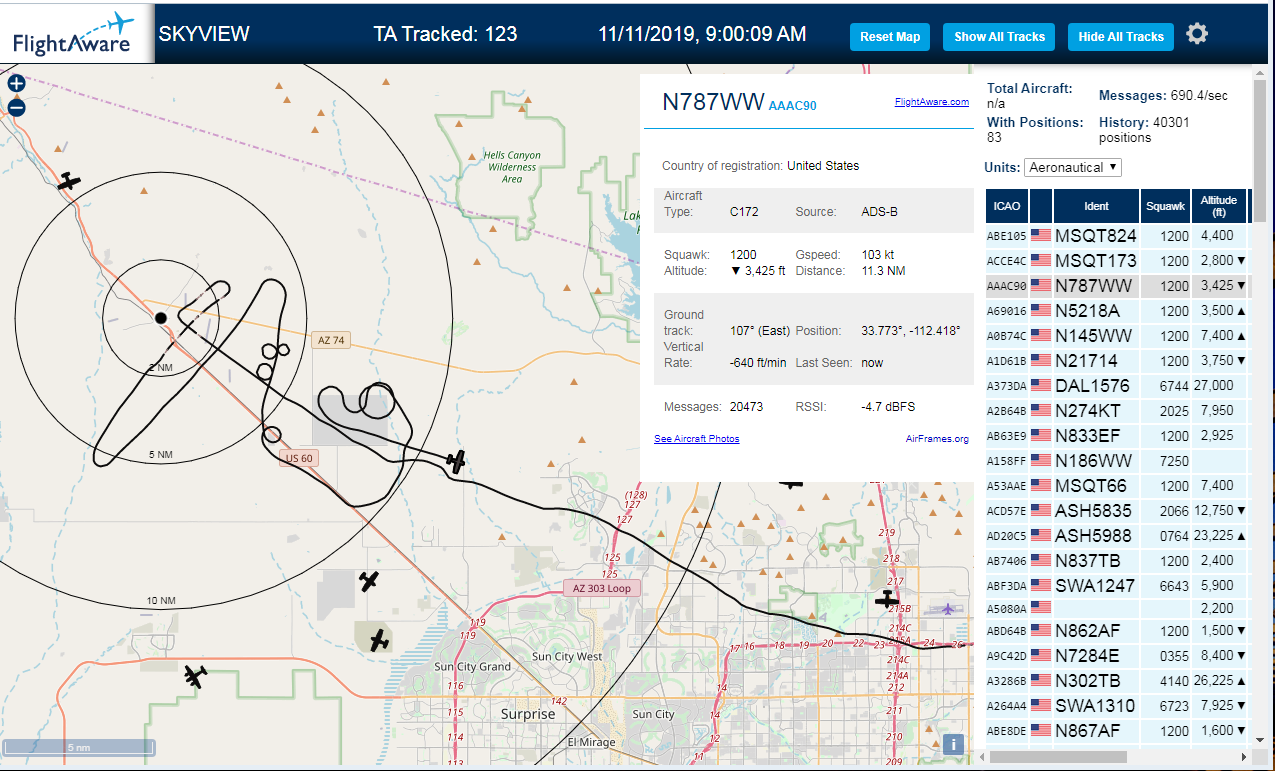Click the SKYVIEW title text
The image size is (1275, 771).
coord(204,34)
